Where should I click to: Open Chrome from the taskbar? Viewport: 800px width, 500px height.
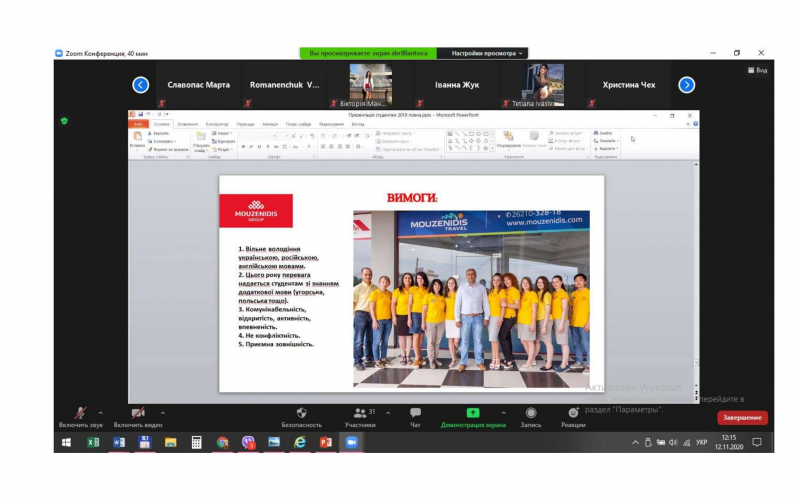(x=222, y=442)
